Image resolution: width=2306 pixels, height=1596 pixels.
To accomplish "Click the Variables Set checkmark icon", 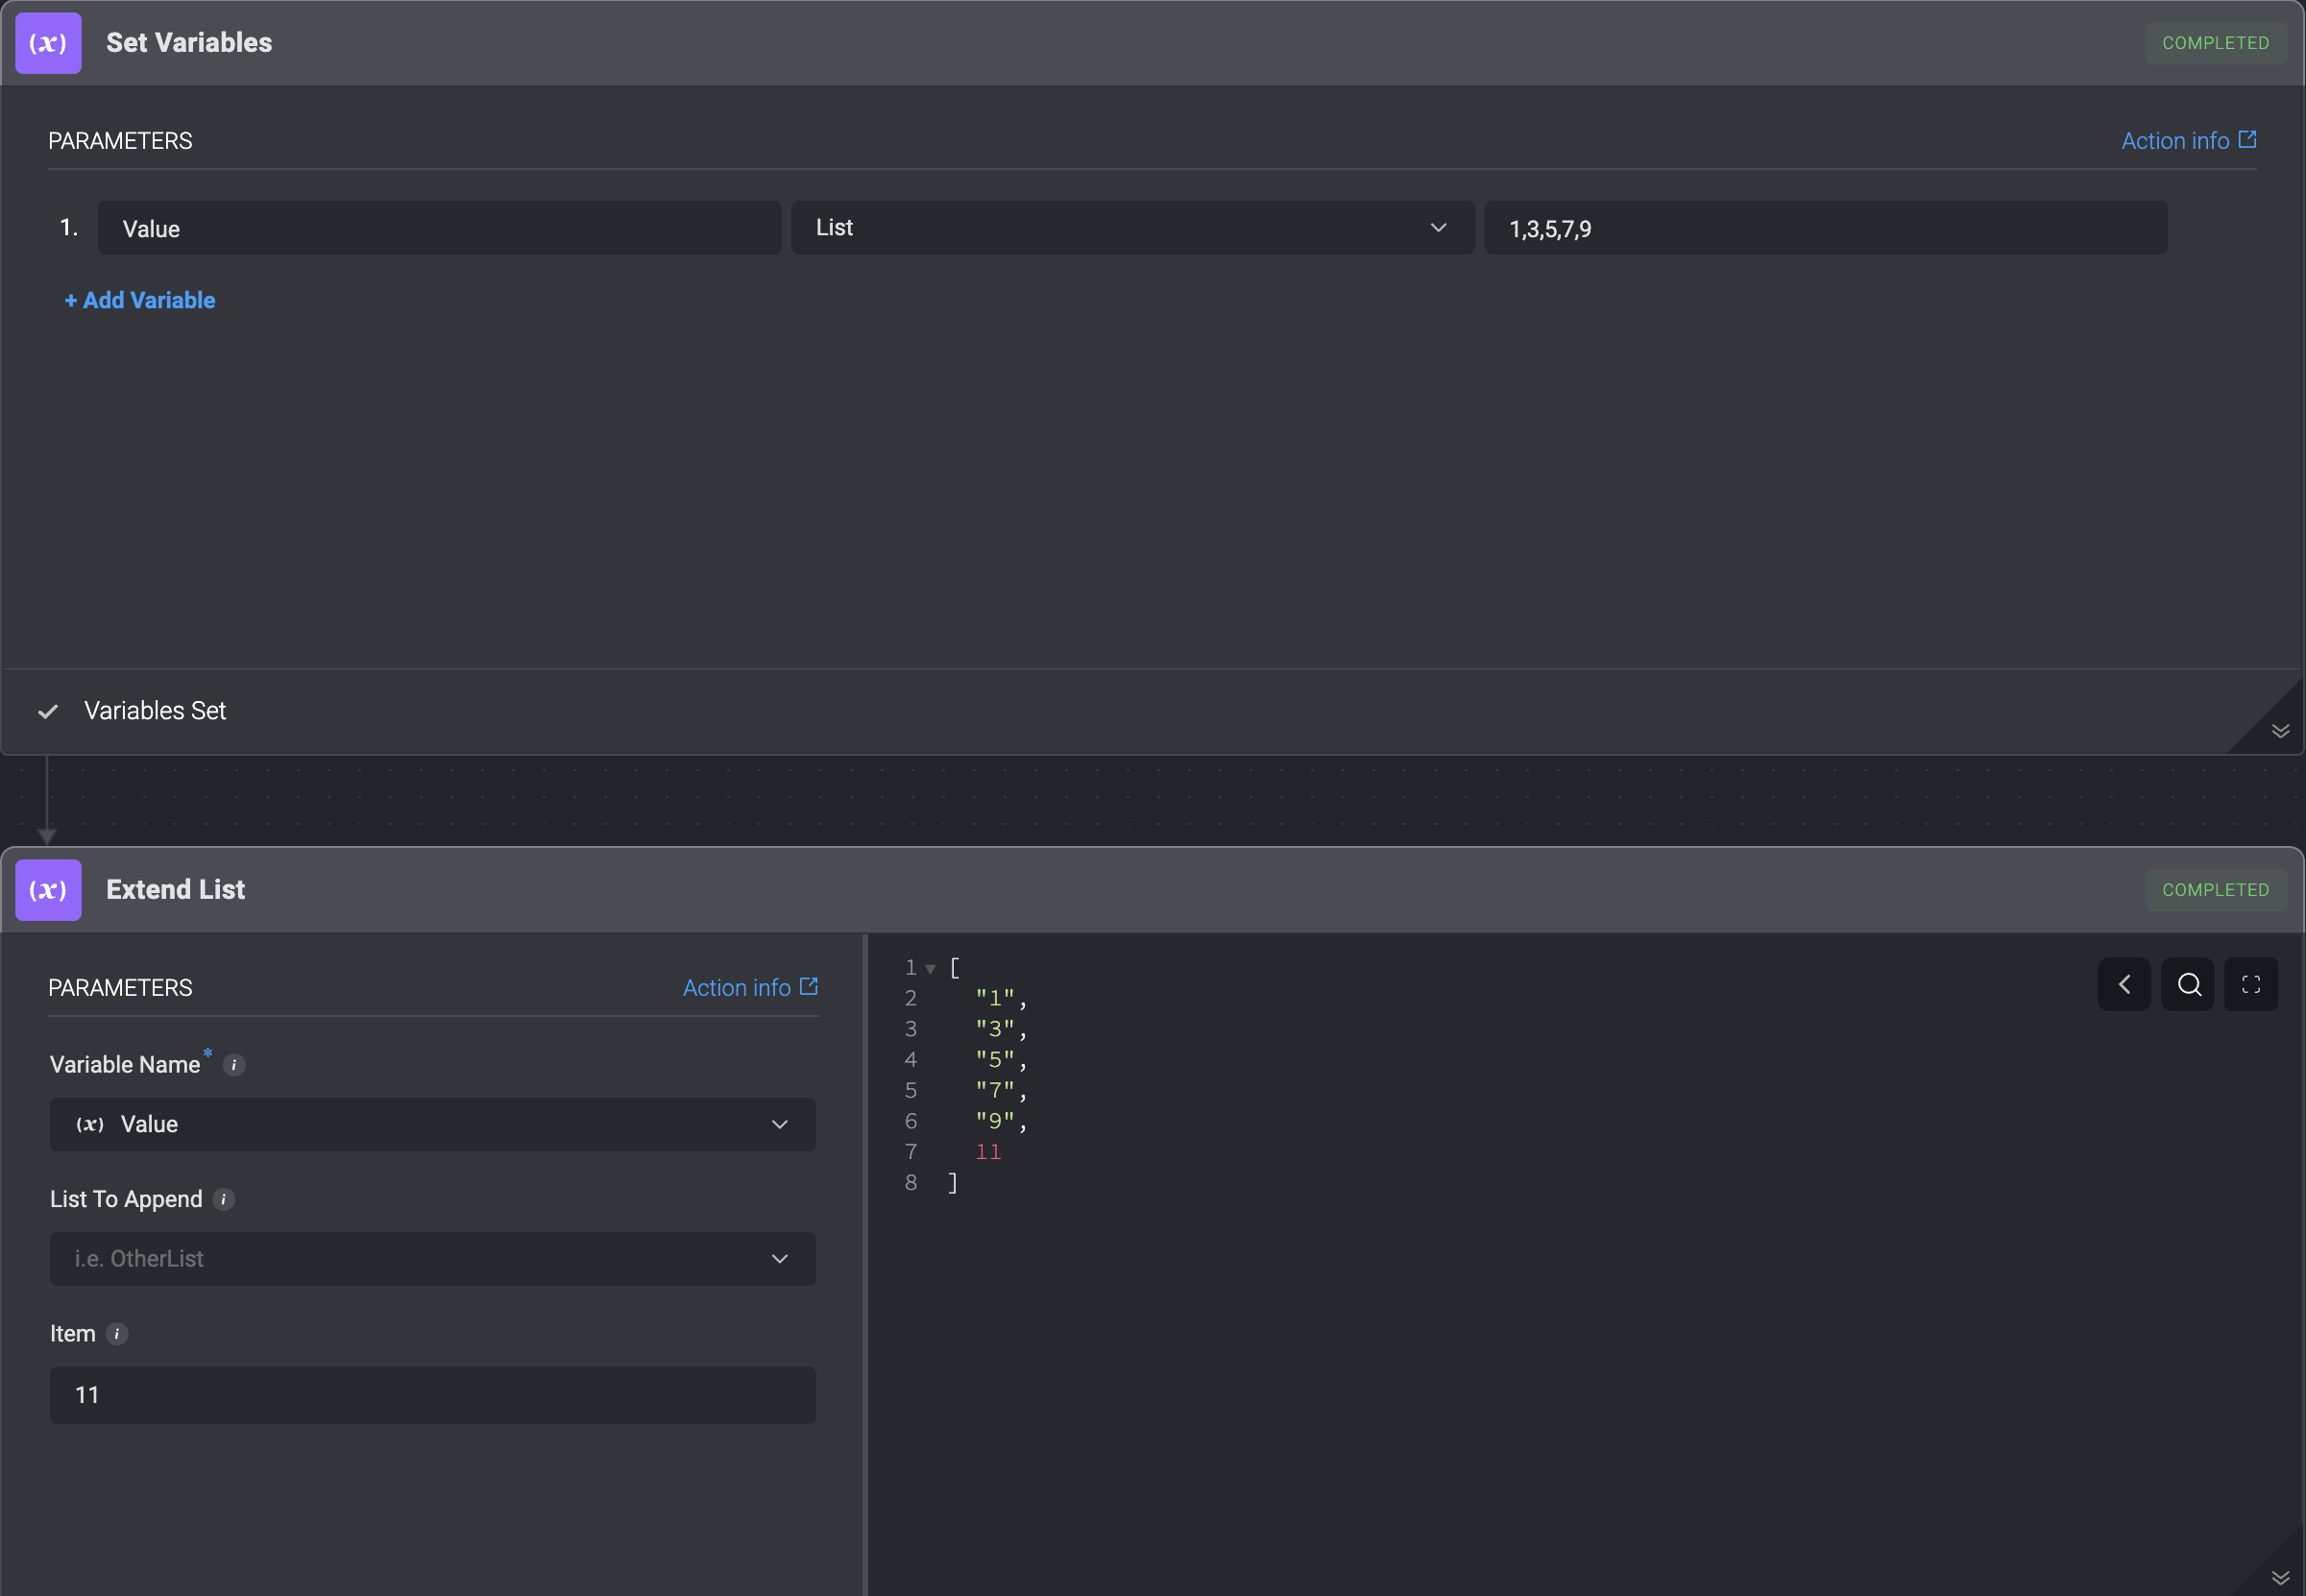I will pos(48,712).
